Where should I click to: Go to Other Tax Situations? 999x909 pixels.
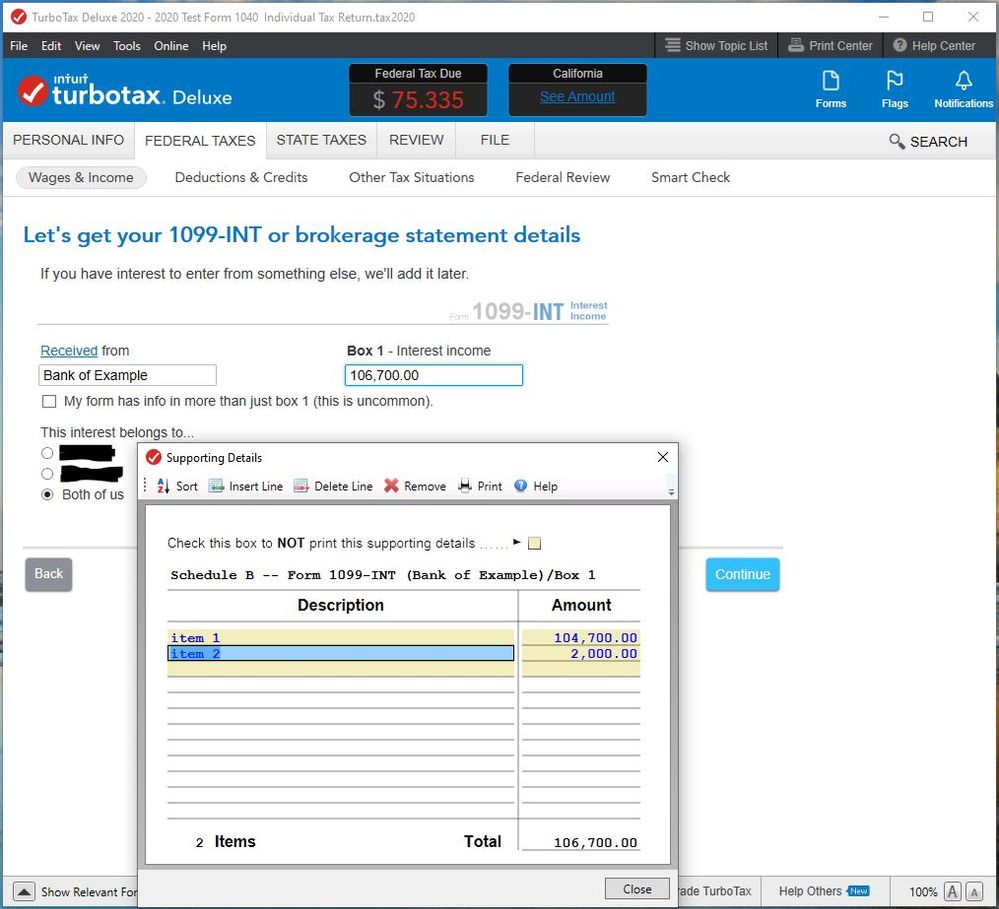coord(412,177)
